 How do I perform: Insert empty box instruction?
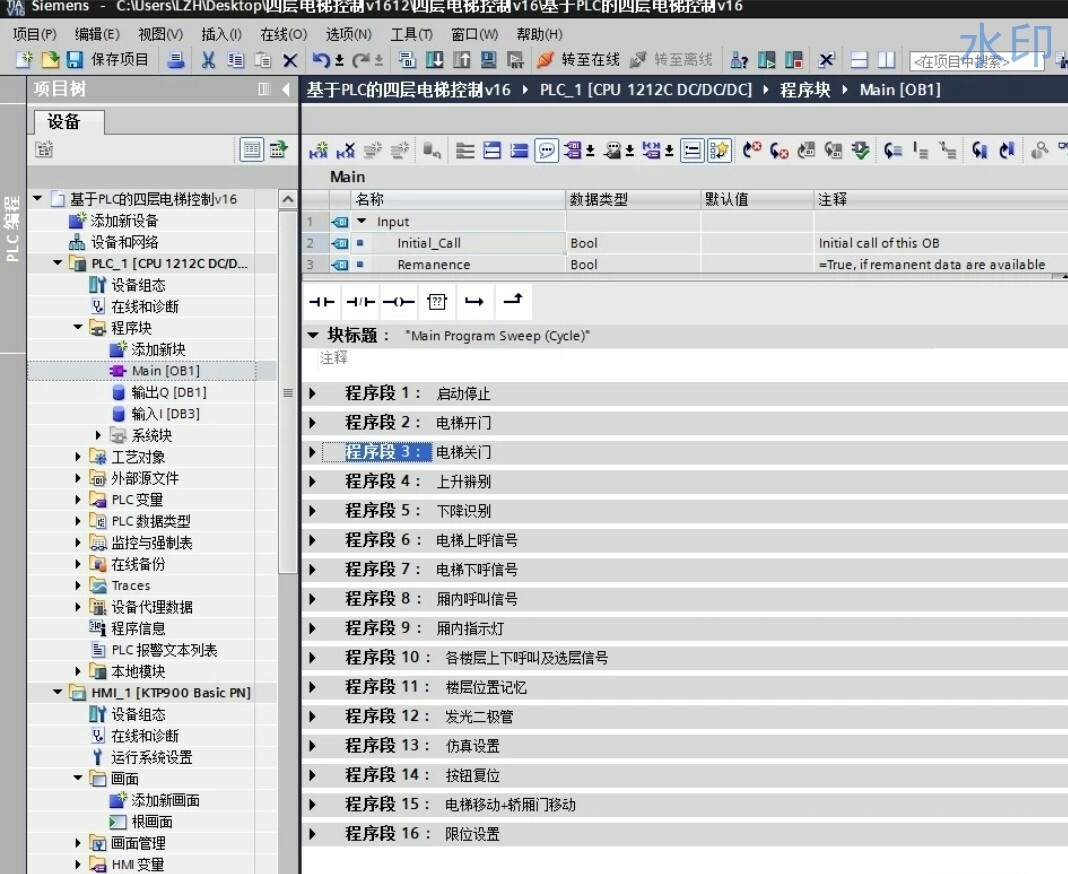[437, 301]
